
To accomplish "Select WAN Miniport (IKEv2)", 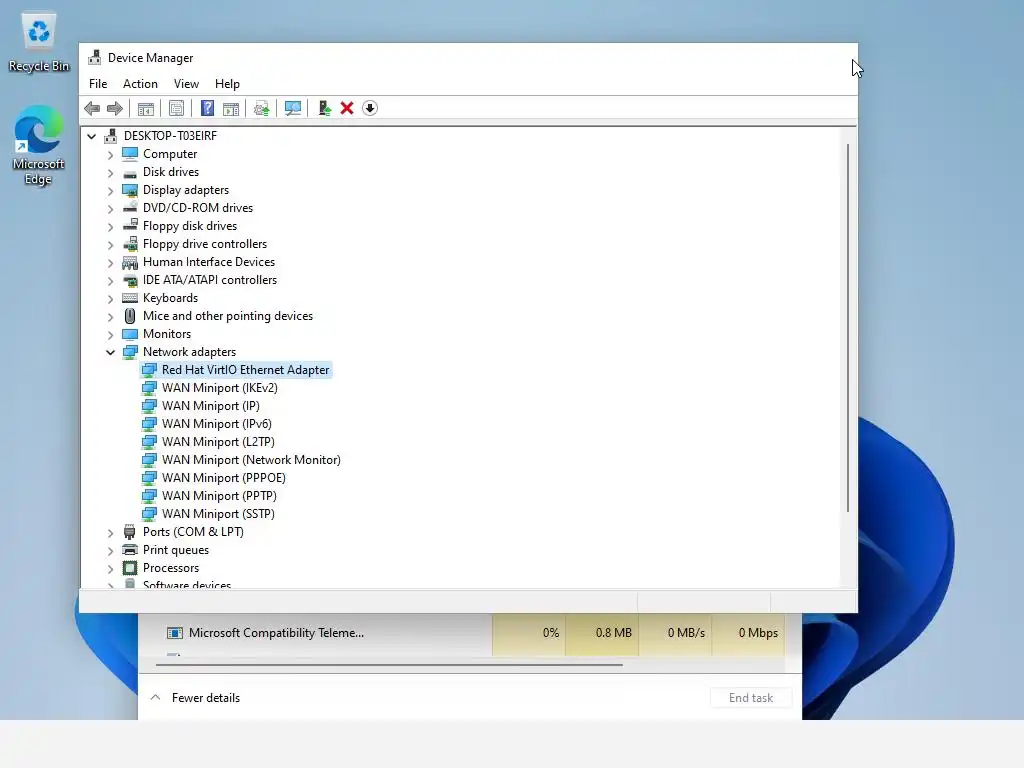I will click(x=219, y=388).
